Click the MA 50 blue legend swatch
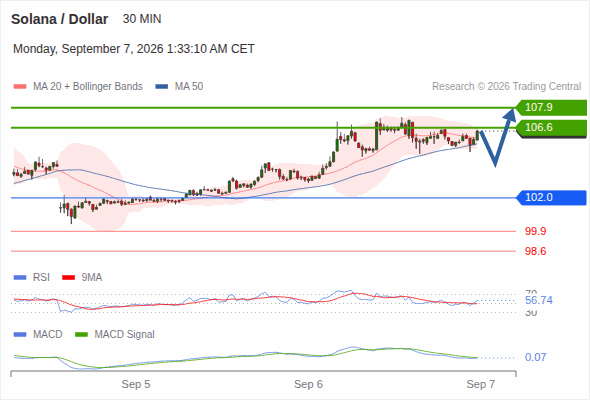 pos(162,87)
